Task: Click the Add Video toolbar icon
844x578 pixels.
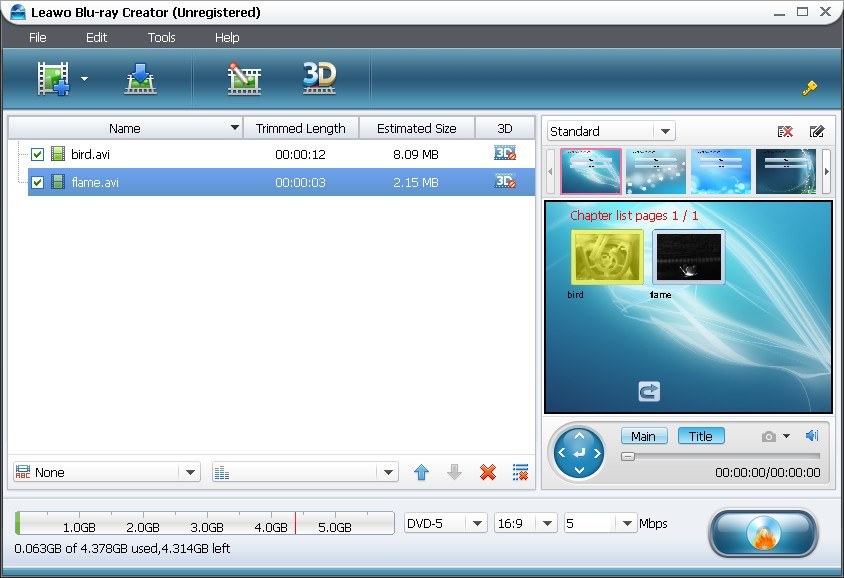Action: coord(53,79)
